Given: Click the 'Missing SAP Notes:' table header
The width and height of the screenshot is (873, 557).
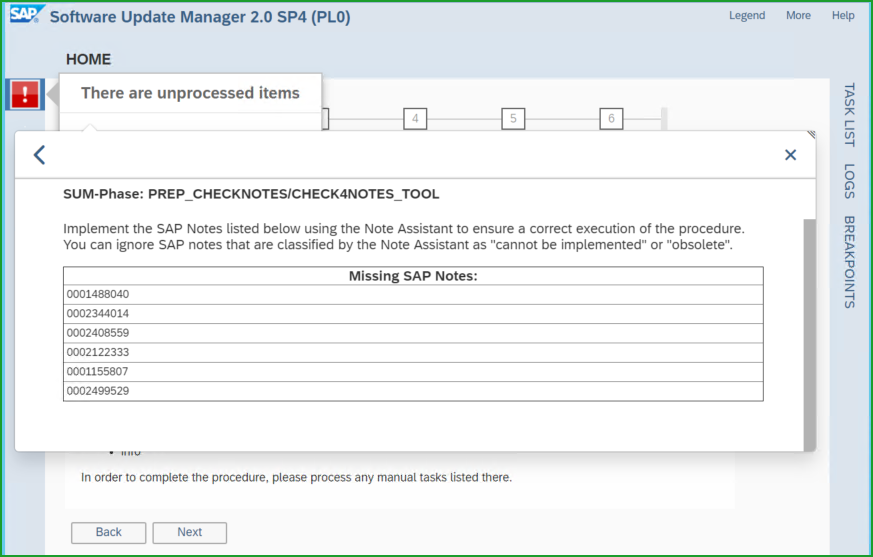Looking at the screenshot, I should [413, 276].
